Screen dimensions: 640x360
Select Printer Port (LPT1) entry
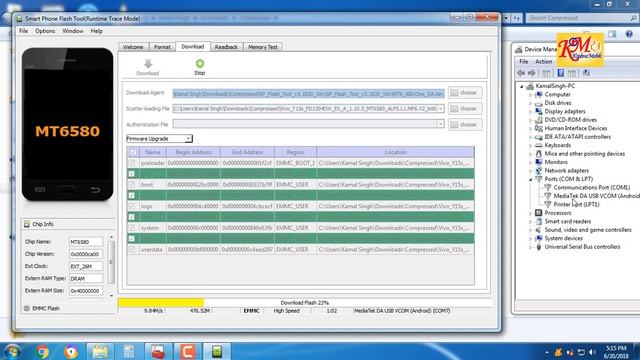click(572, 204)
